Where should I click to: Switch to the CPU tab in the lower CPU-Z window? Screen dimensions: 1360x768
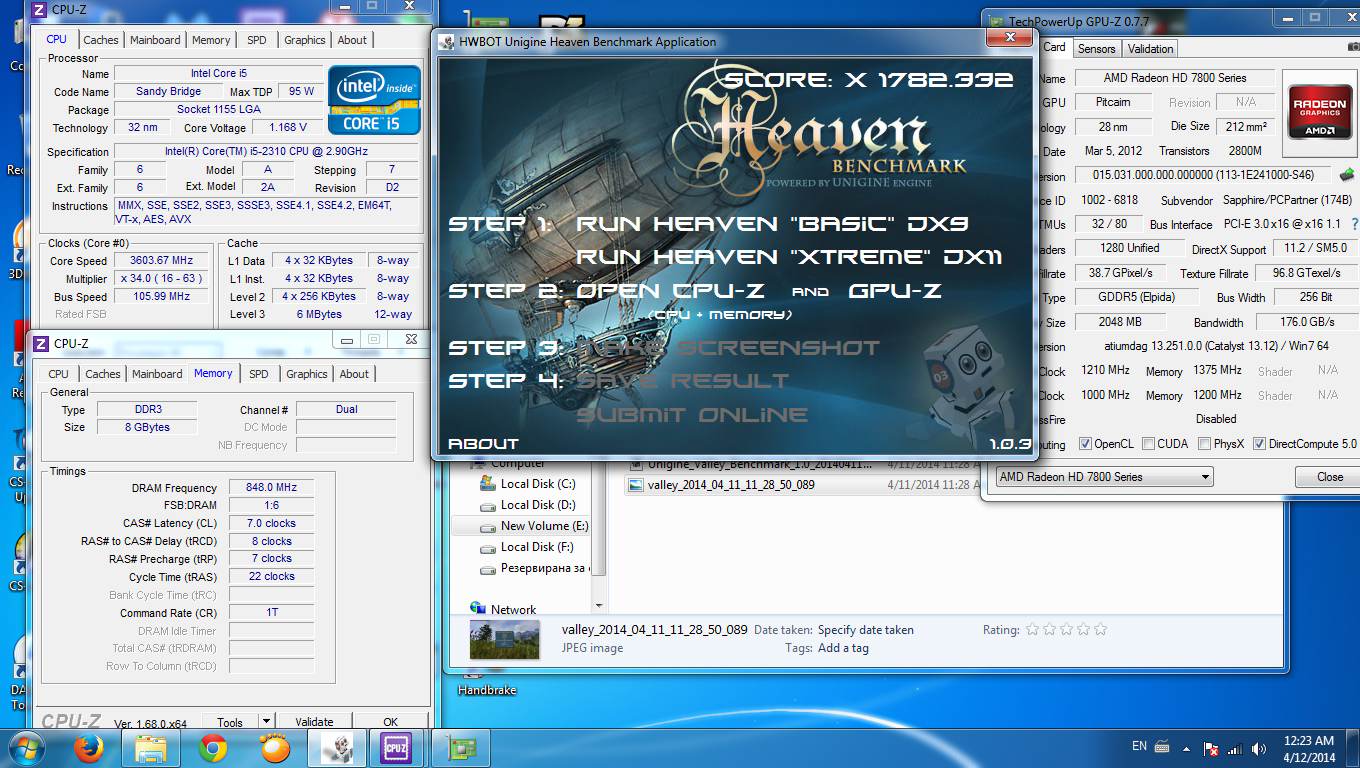59,374
